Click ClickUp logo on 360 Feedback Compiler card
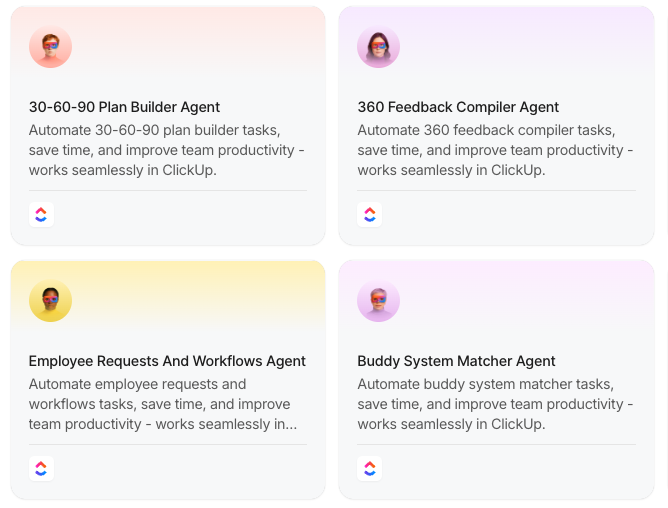 point(369,214)
